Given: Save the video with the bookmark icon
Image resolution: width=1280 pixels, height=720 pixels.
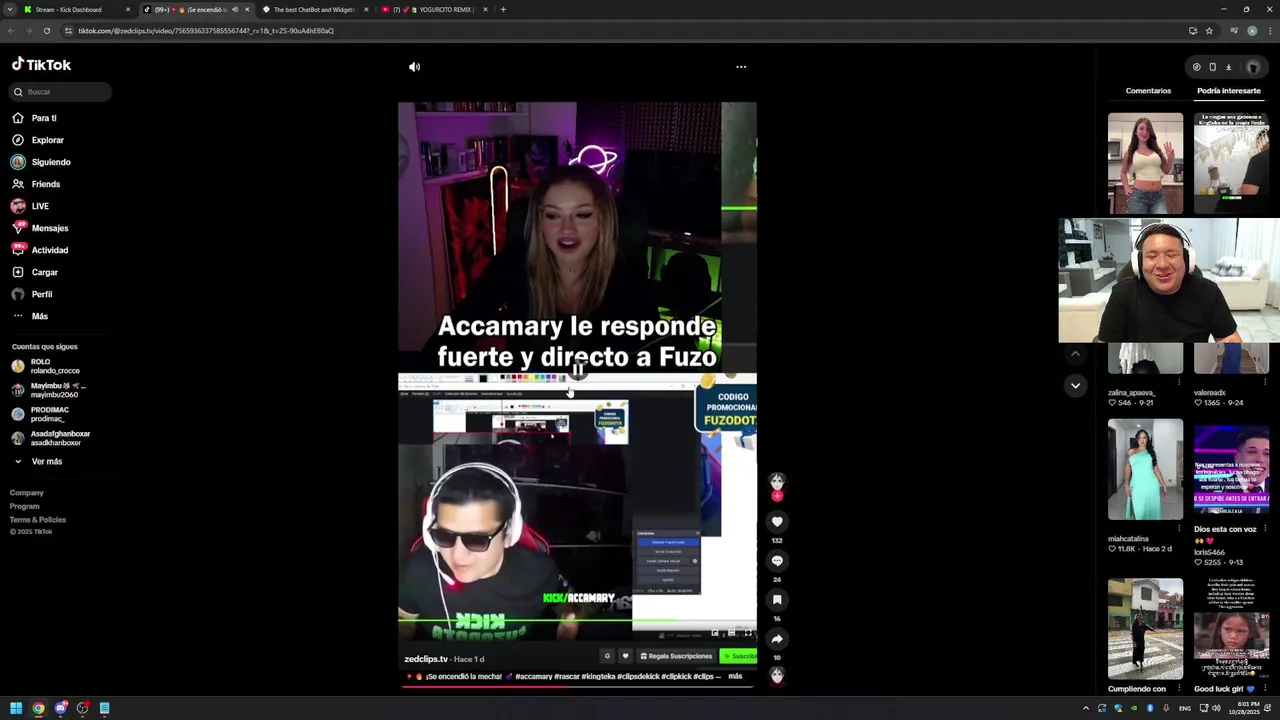Looking at the screenshot, I should [x=777, y=600].
